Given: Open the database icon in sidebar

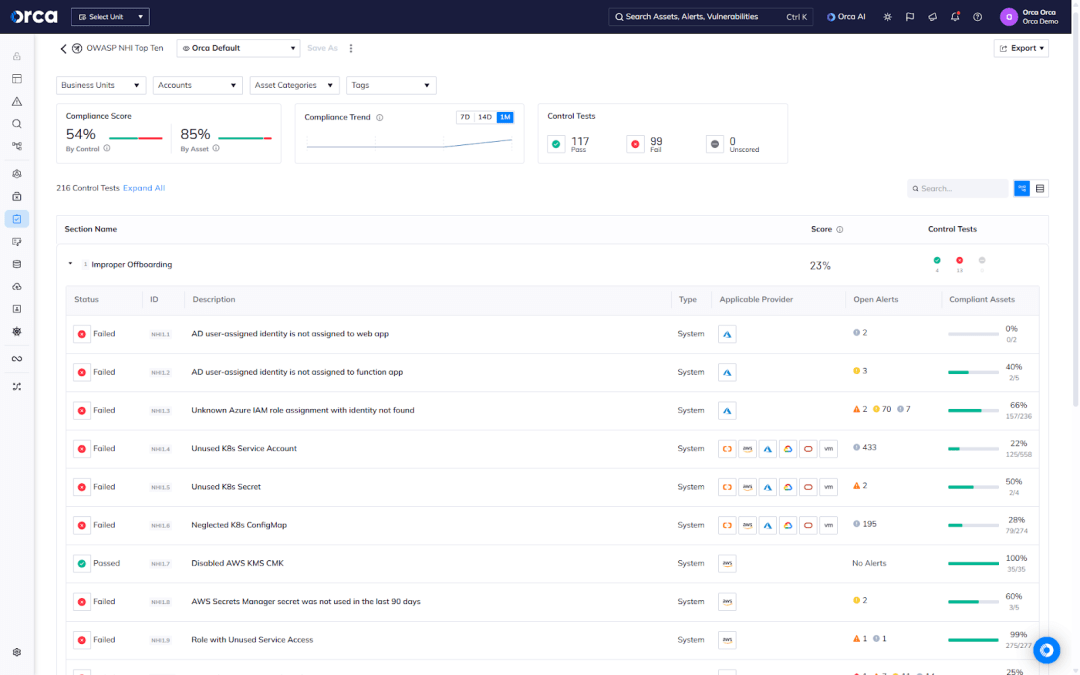Looking at the screenshot, I should (x=17, y=264).
